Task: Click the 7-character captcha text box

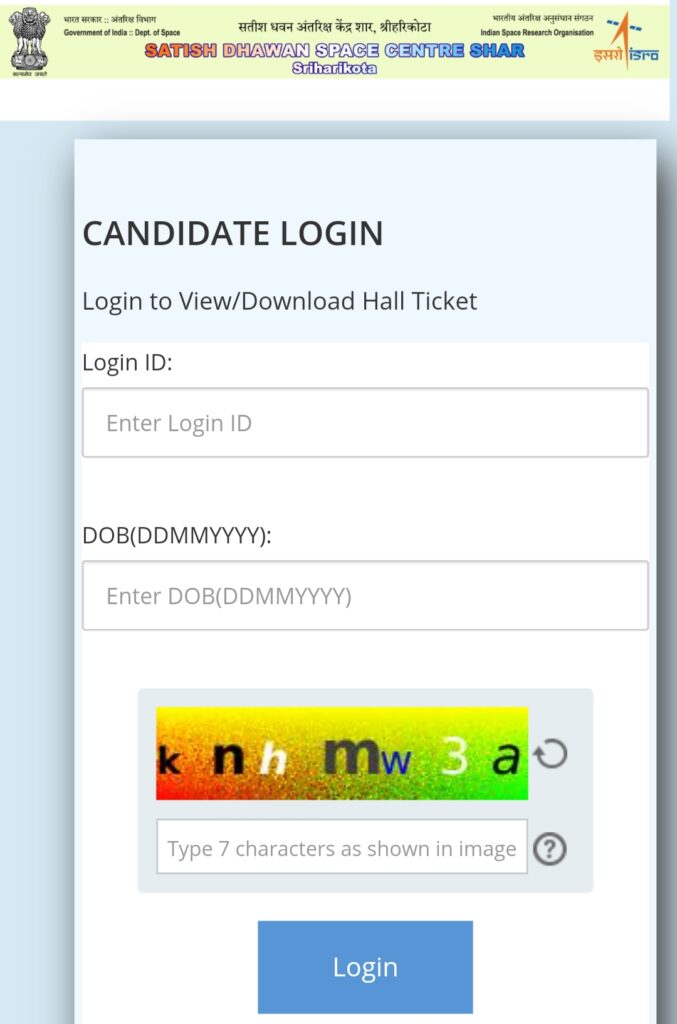Action: coord(341,848)
